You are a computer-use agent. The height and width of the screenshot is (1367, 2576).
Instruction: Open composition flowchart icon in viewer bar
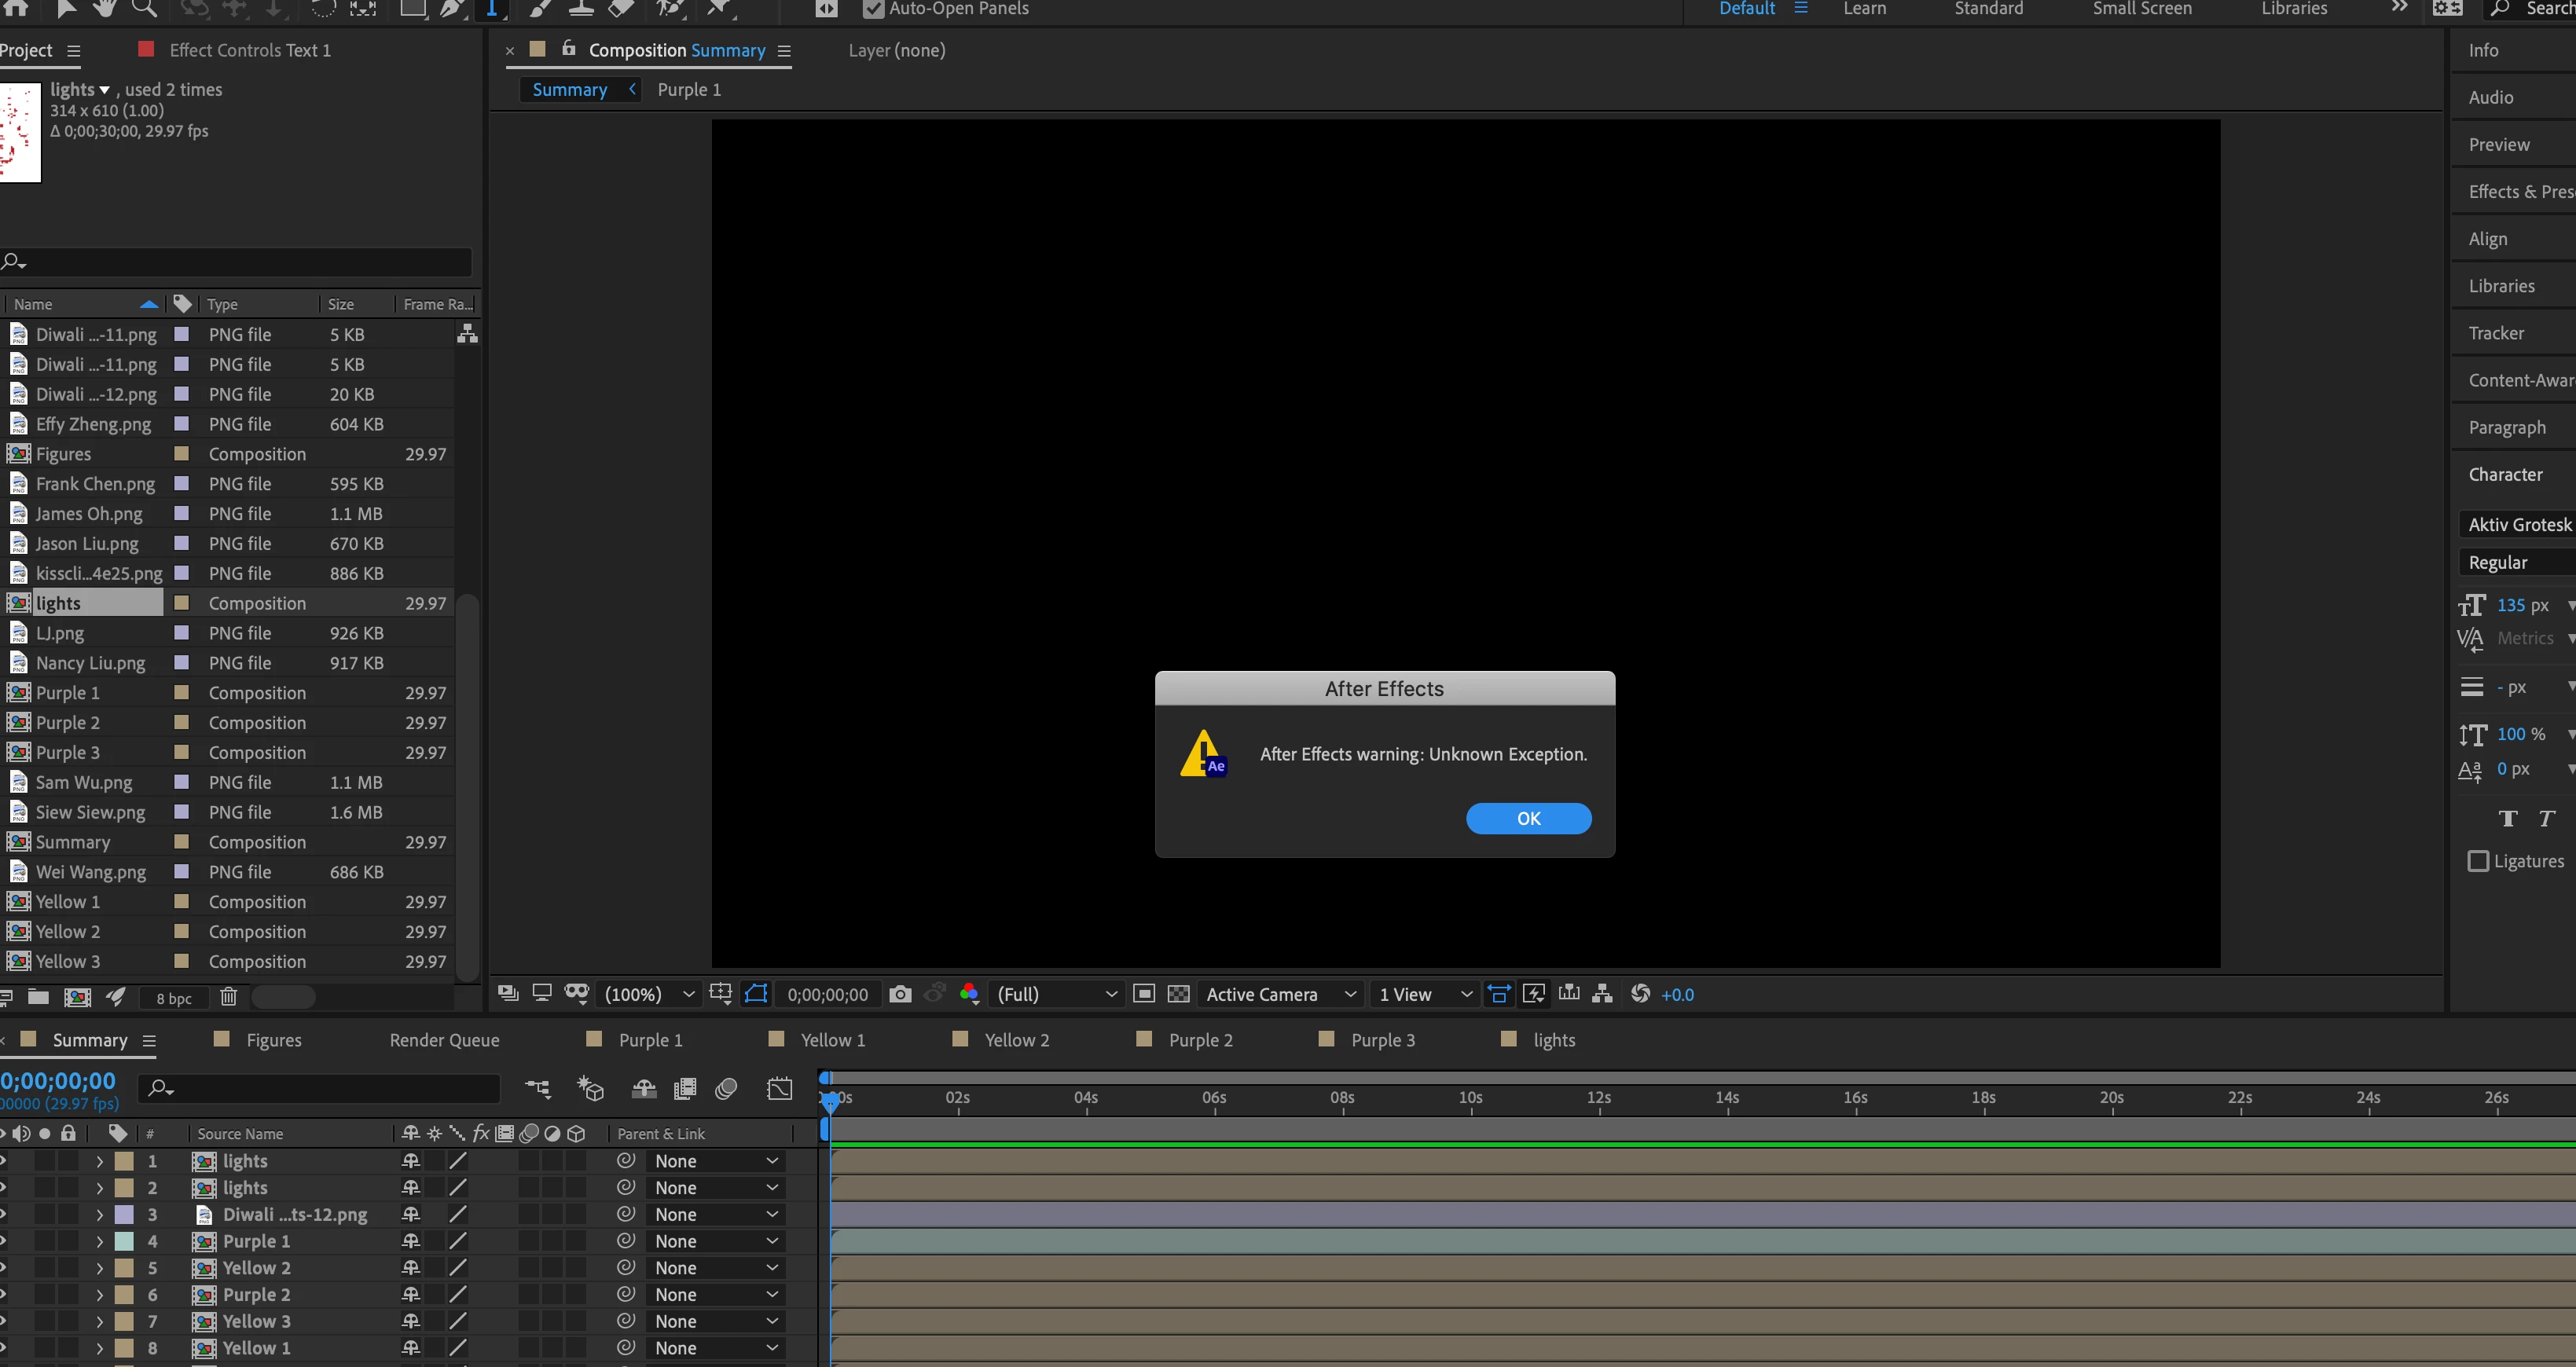(1602, 994)
